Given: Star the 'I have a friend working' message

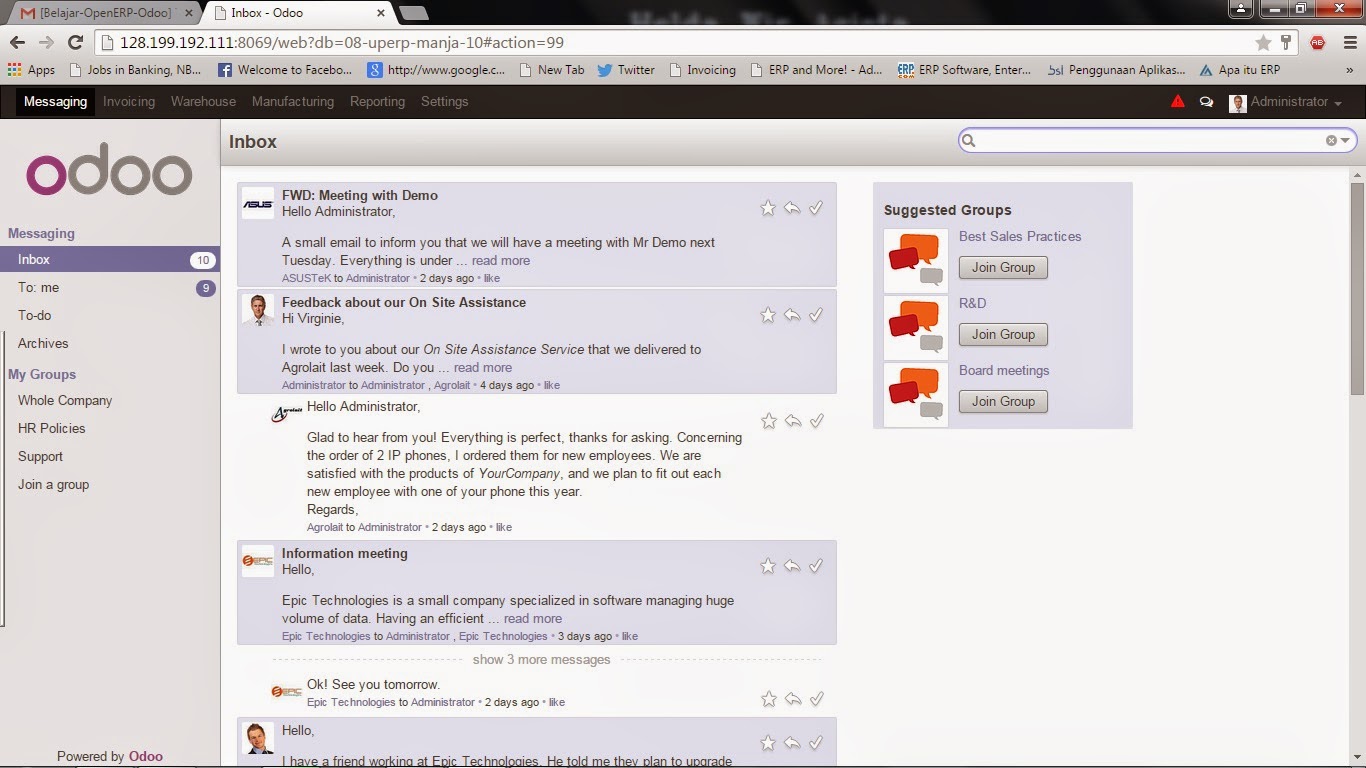Looking at the screenshot, I should pyautogui.click(x=768, y=743).
